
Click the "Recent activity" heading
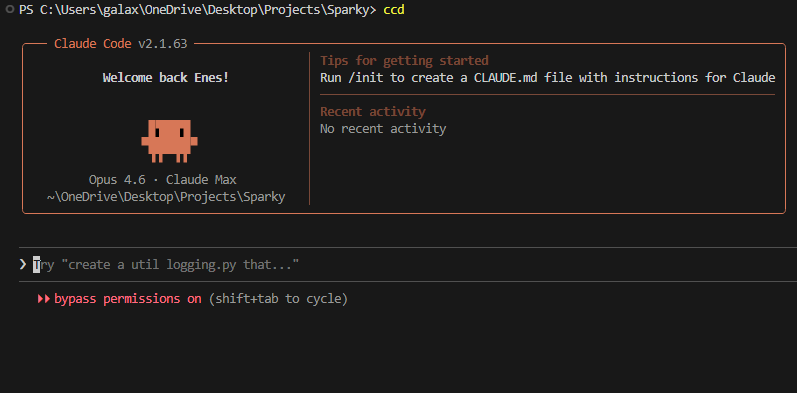373,111
